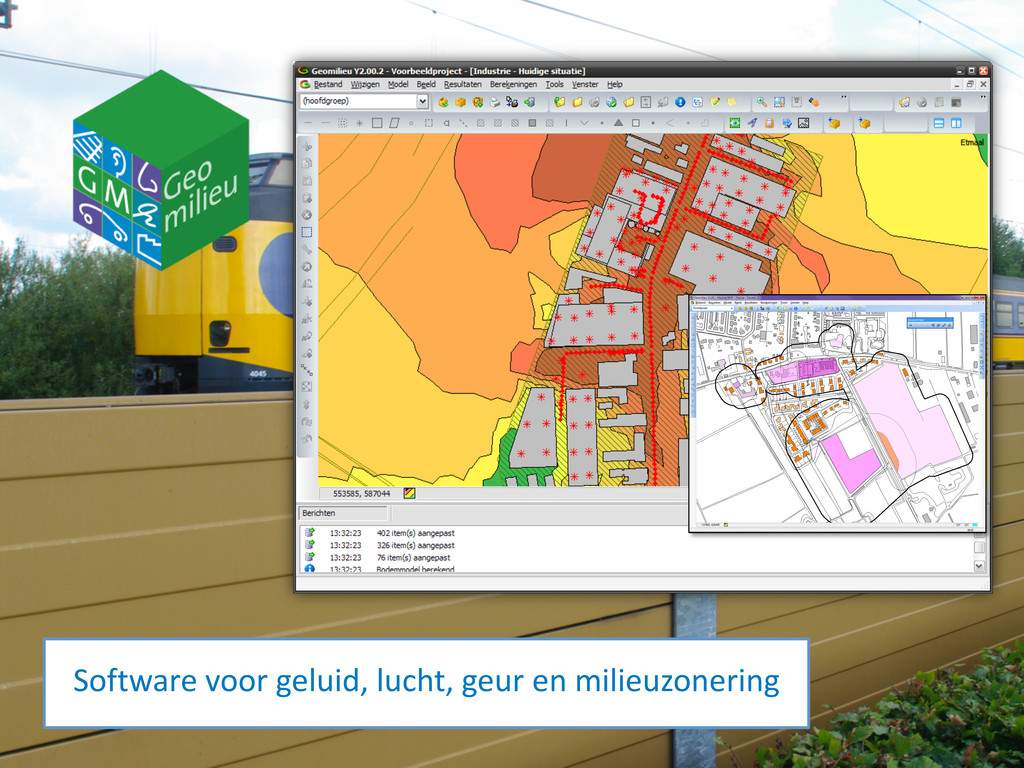Viewport: 1024px width, 768px height.
Task: Open the Berekeningen menu
Action: click(513, 84)
